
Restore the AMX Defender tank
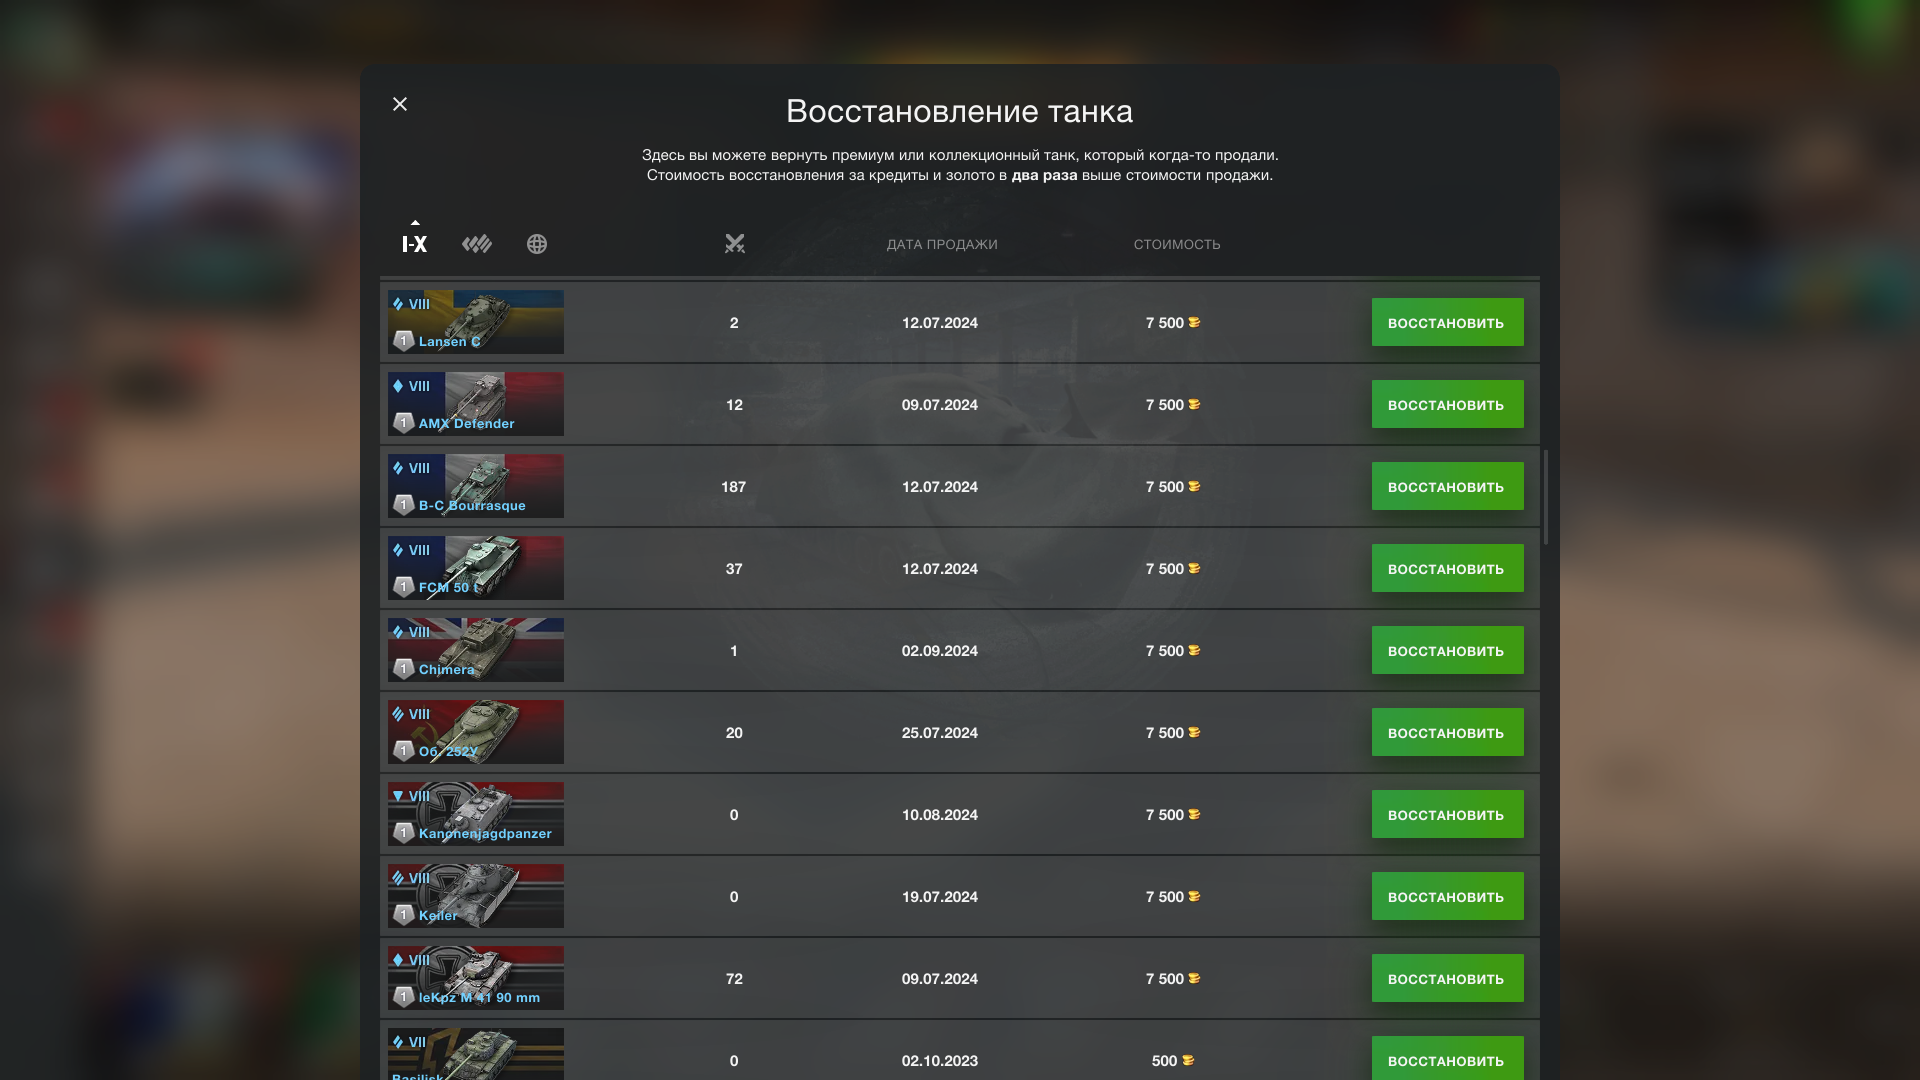coord(1447,405)
